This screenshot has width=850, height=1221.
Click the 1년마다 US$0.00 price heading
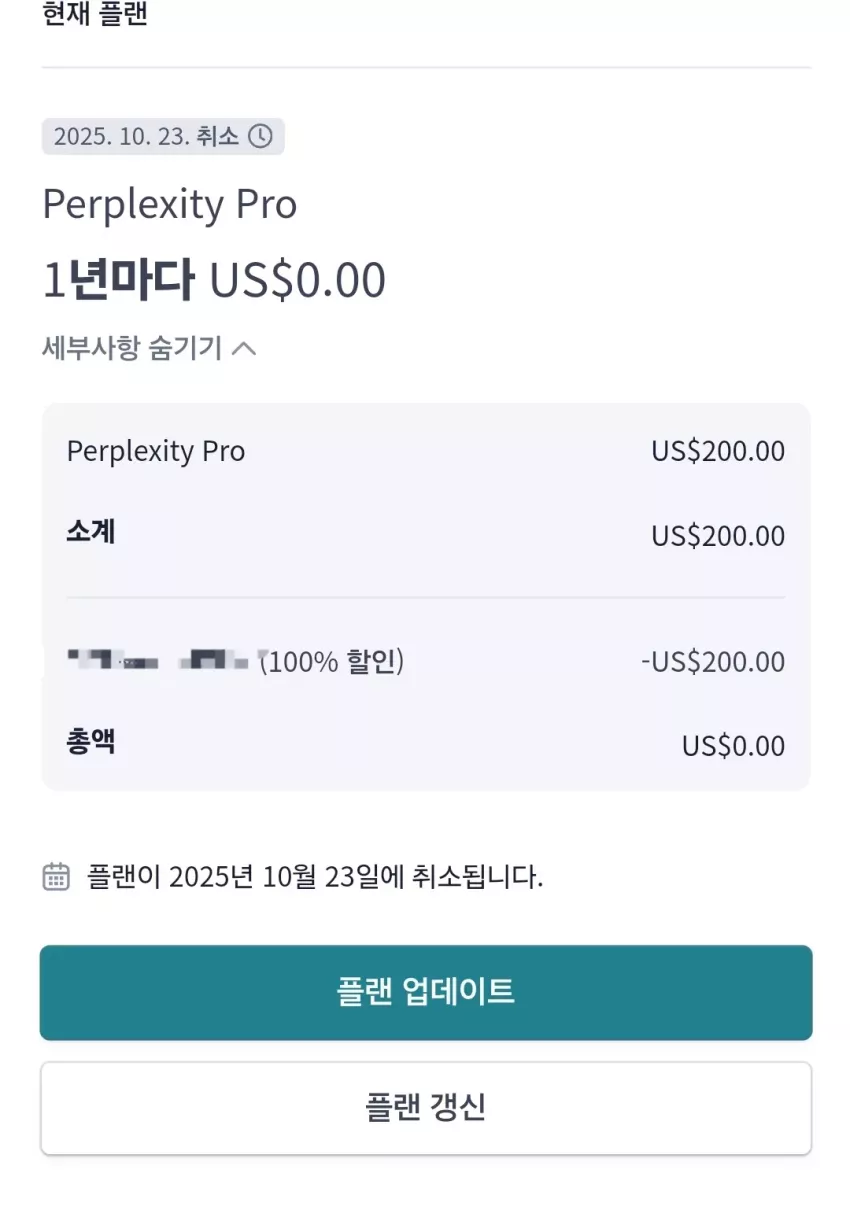[214, 280]
